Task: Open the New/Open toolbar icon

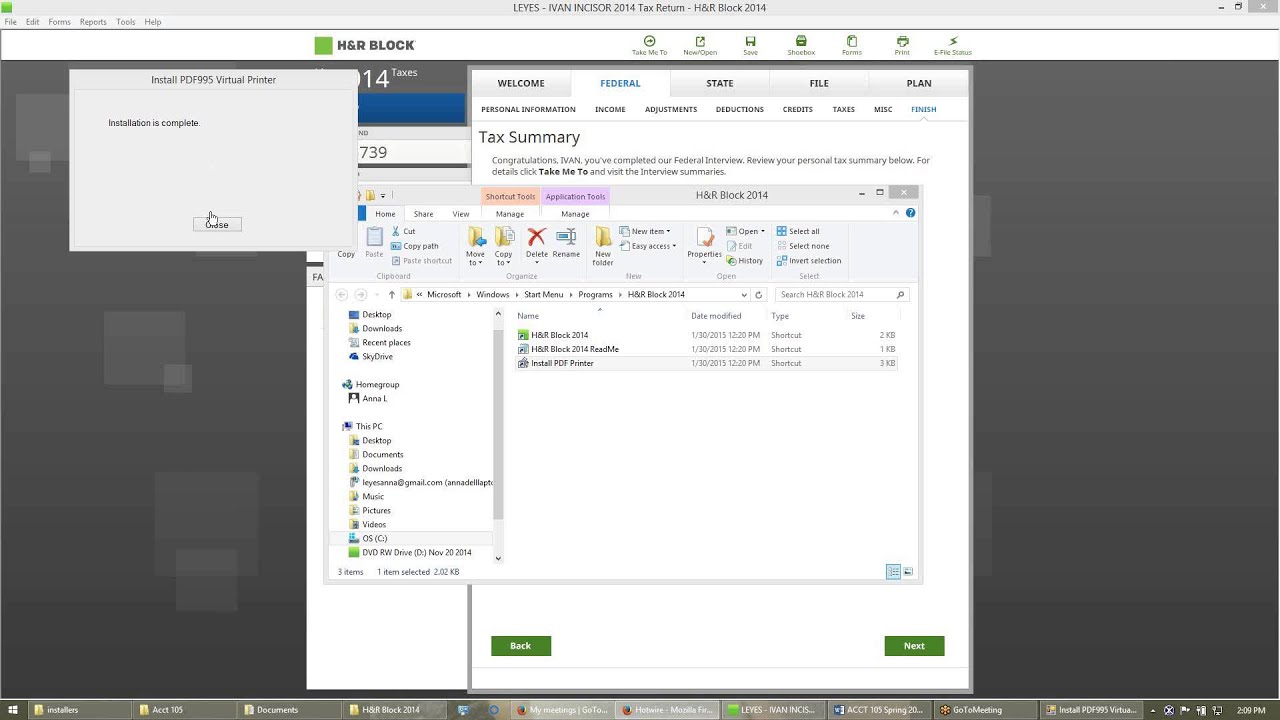Action: [x=700, y=45]
